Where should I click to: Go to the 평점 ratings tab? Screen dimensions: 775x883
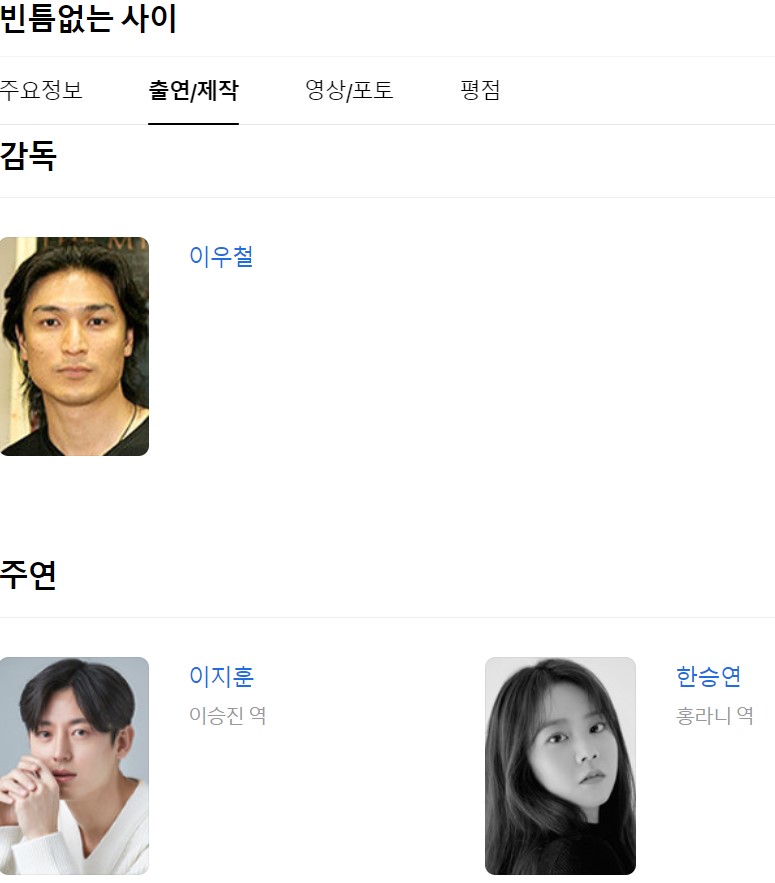480,90
